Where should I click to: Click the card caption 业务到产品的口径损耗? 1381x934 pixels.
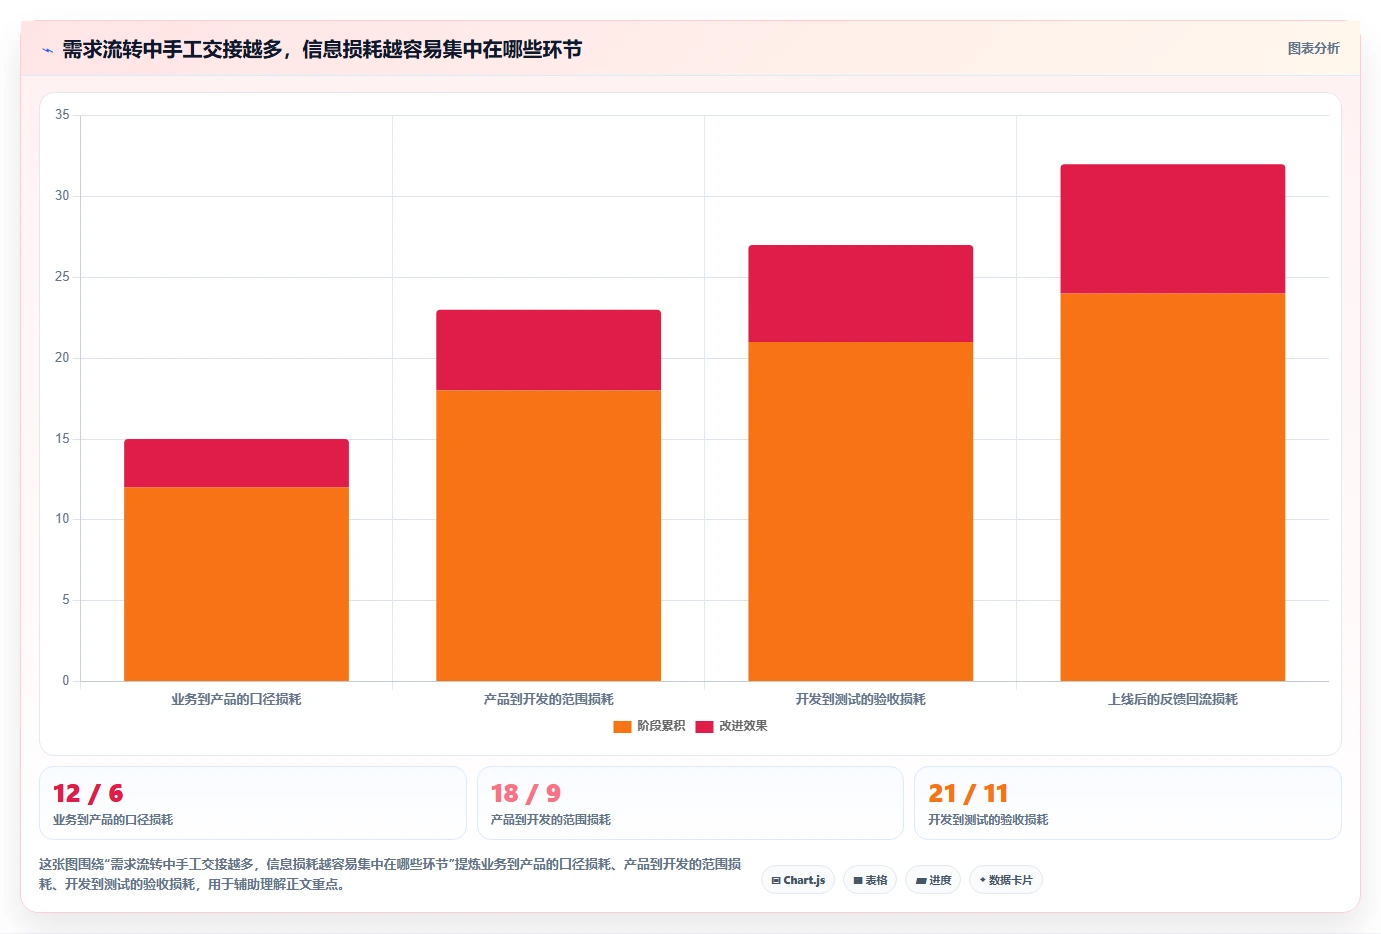tap(113, 819)
